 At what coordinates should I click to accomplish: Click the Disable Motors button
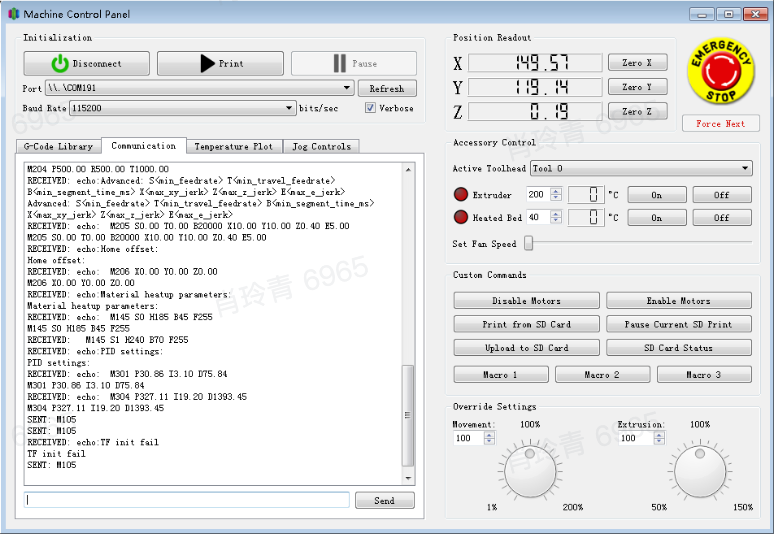pyautogui.click(x=526, y=301)
